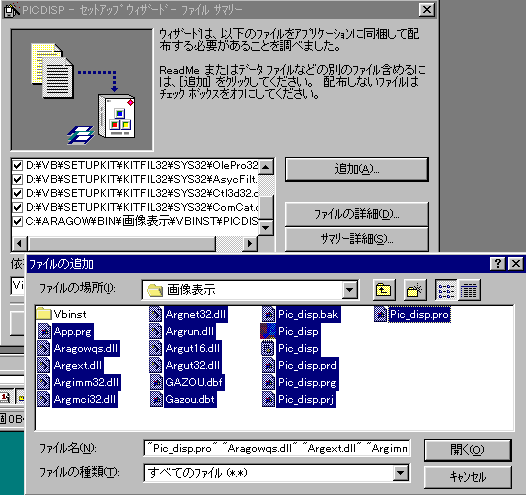Click the Up One Level folder icon

point(384,290)
